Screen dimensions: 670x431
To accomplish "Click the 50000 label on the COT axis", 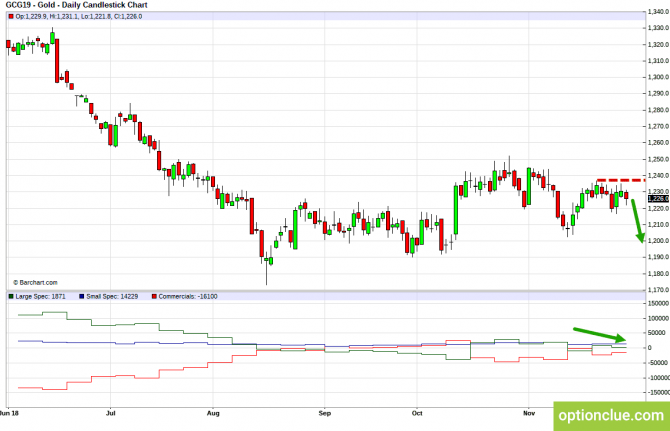I will (658, 333).
